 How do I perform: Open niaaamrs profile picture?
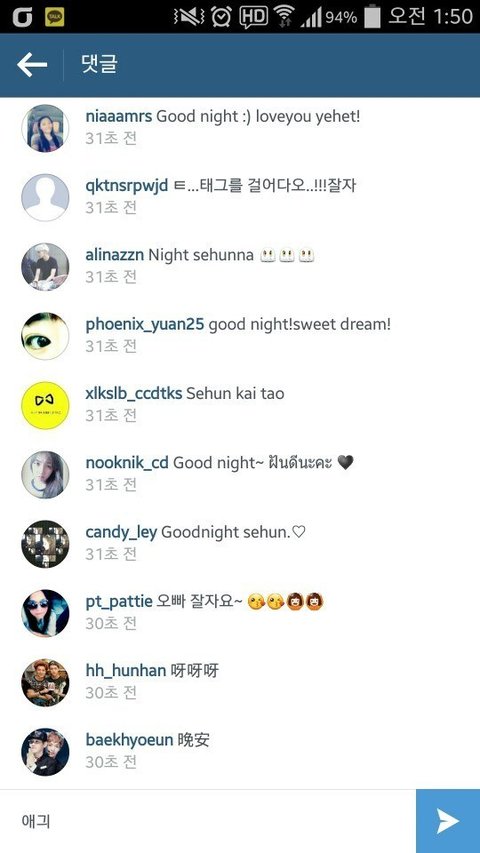(x=45, y=128)
